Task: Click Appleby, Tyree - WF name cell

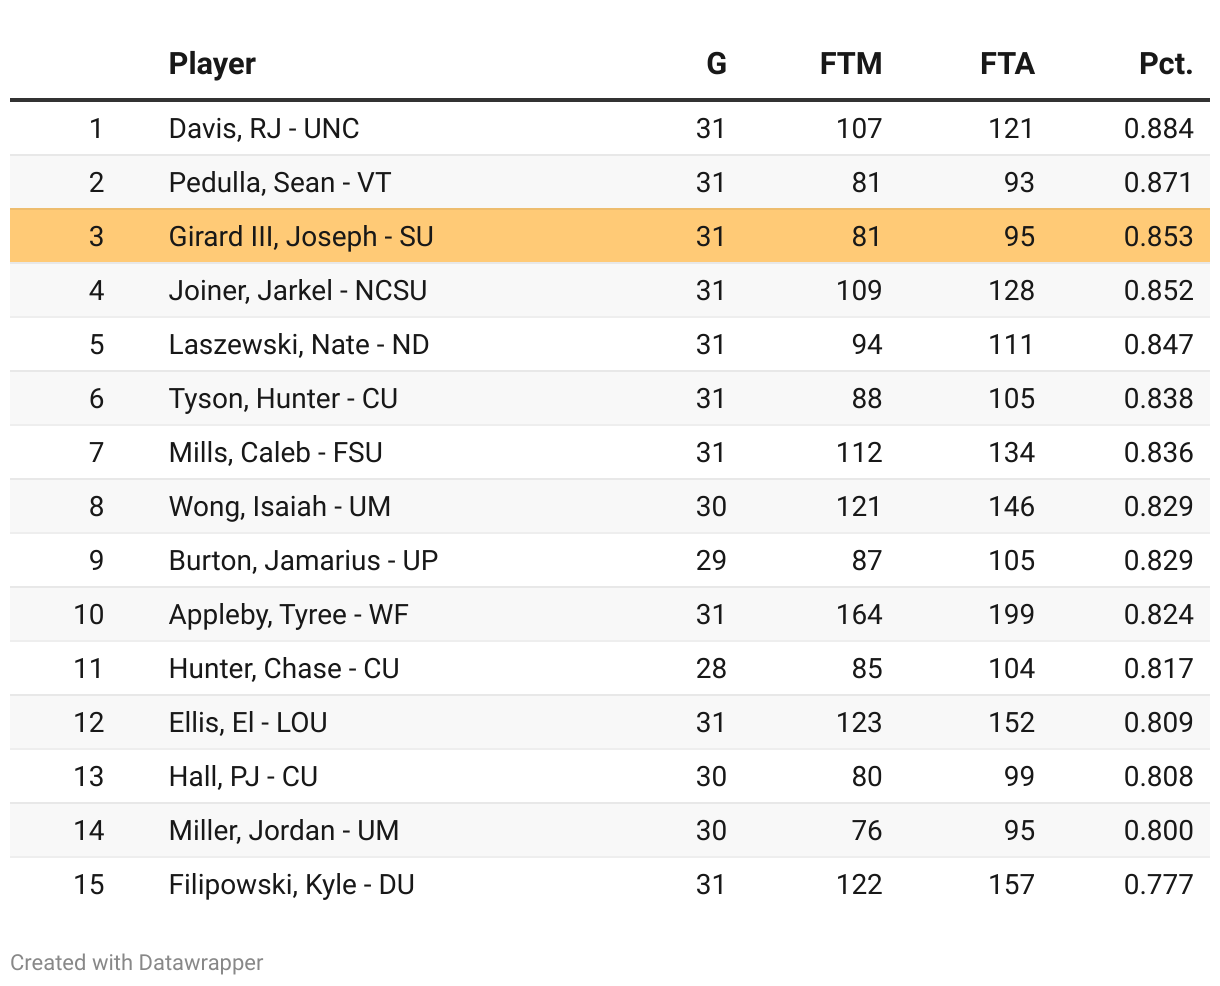Action: 289,615
